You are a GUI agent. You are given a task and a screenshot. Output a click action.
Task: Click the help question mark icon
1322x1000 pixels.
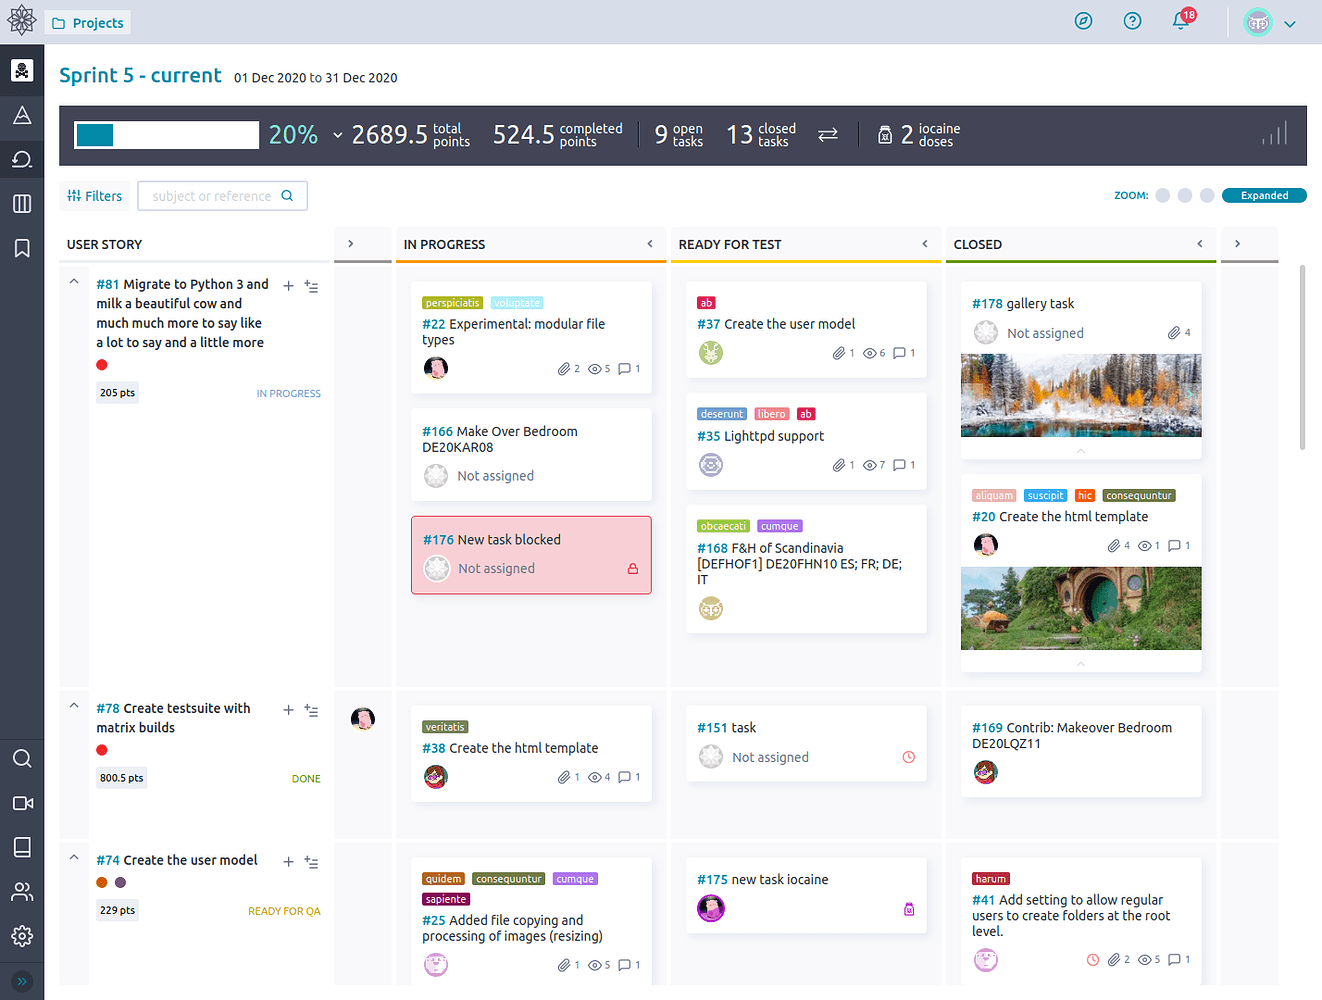pos(1132,21)
